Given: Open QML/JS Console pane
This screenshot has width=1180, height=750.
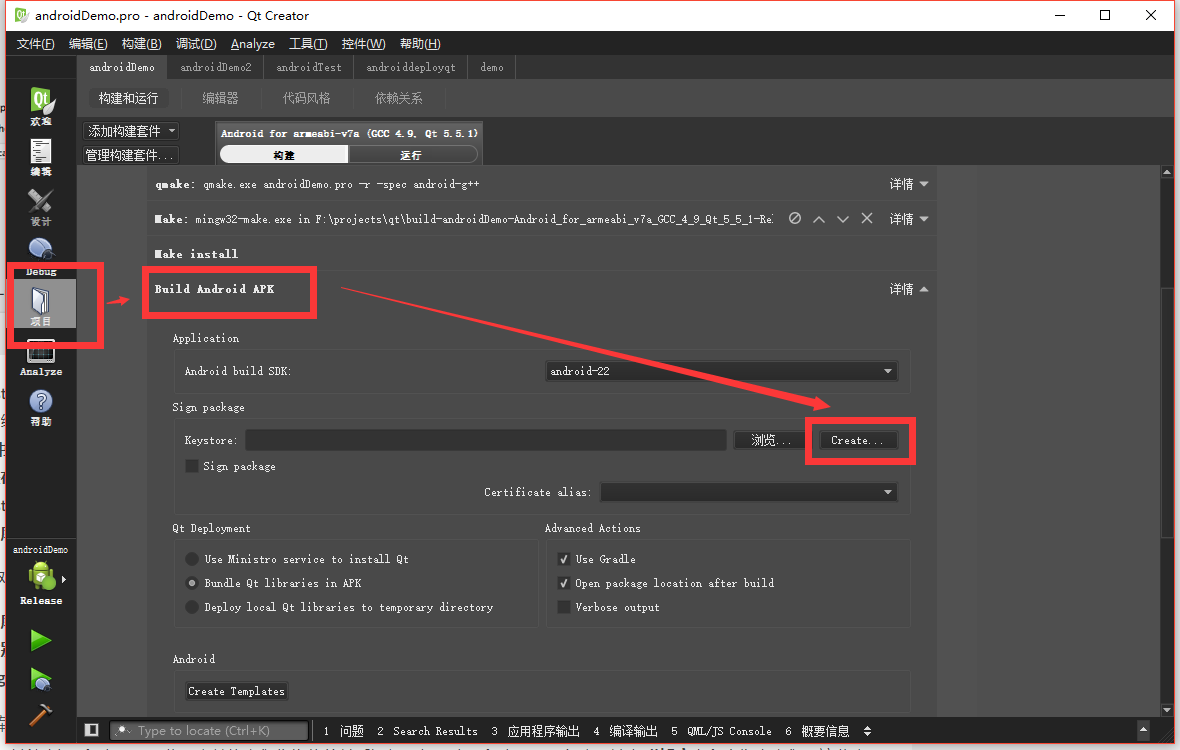Looking at the screenshot, I should 721,730.
